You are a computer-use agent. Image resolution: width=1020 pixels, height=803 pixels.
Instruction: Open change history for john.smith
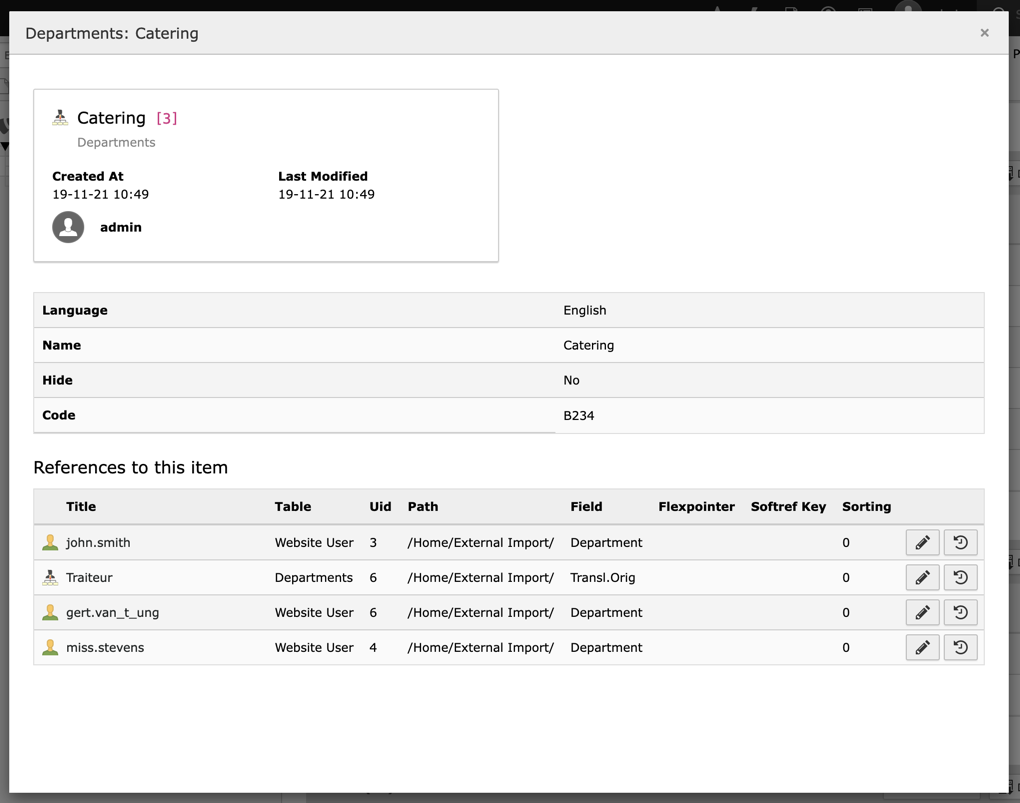[960, 542]
